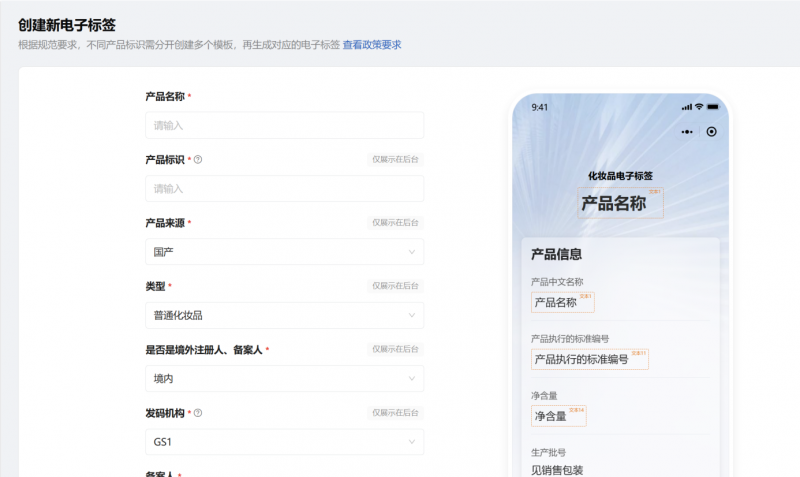800x477 pixels.
Task: Open the 境内 registrant dropdown
Action: click(x=284, y=379)
